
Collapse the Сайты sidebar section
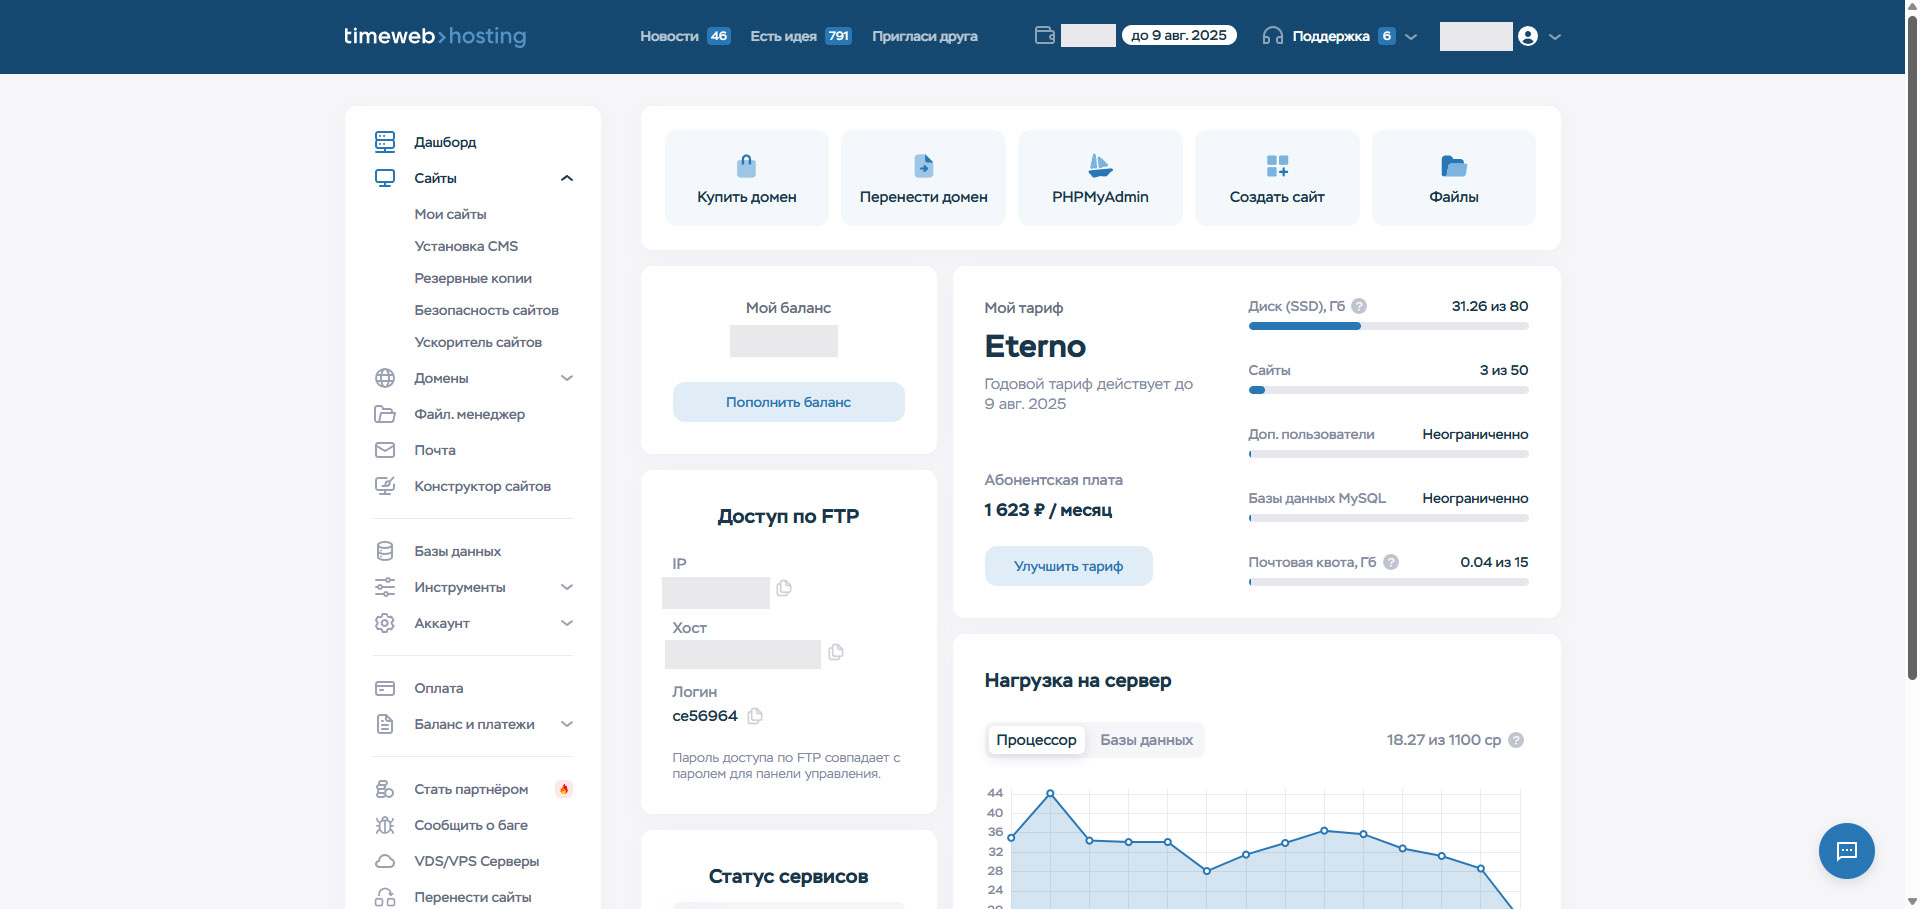point(567,178)
